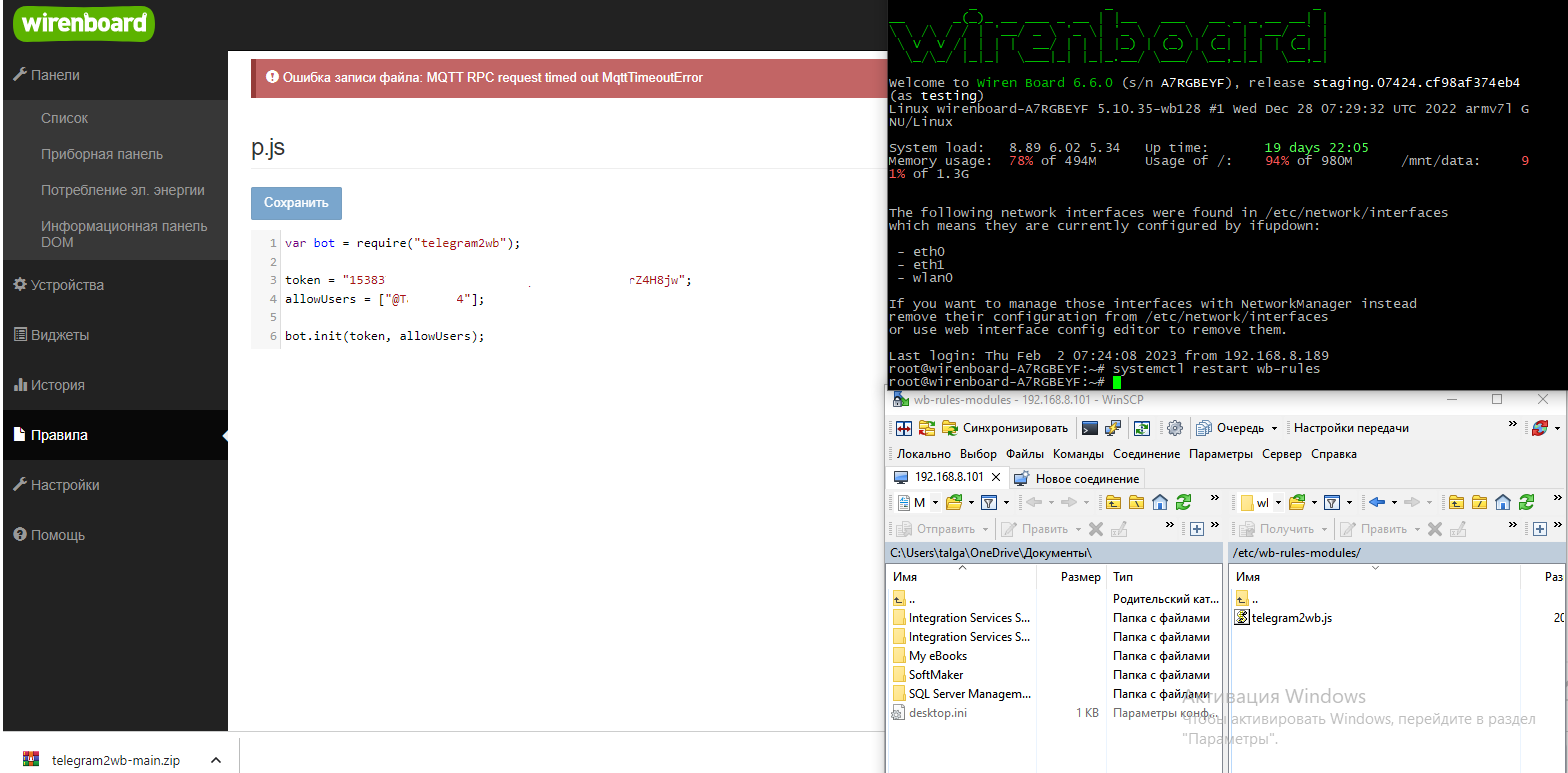Open the terminal console icon in WinSCP
Image resolution: width=1568 pixels, height=773 pixels.
1090,428
